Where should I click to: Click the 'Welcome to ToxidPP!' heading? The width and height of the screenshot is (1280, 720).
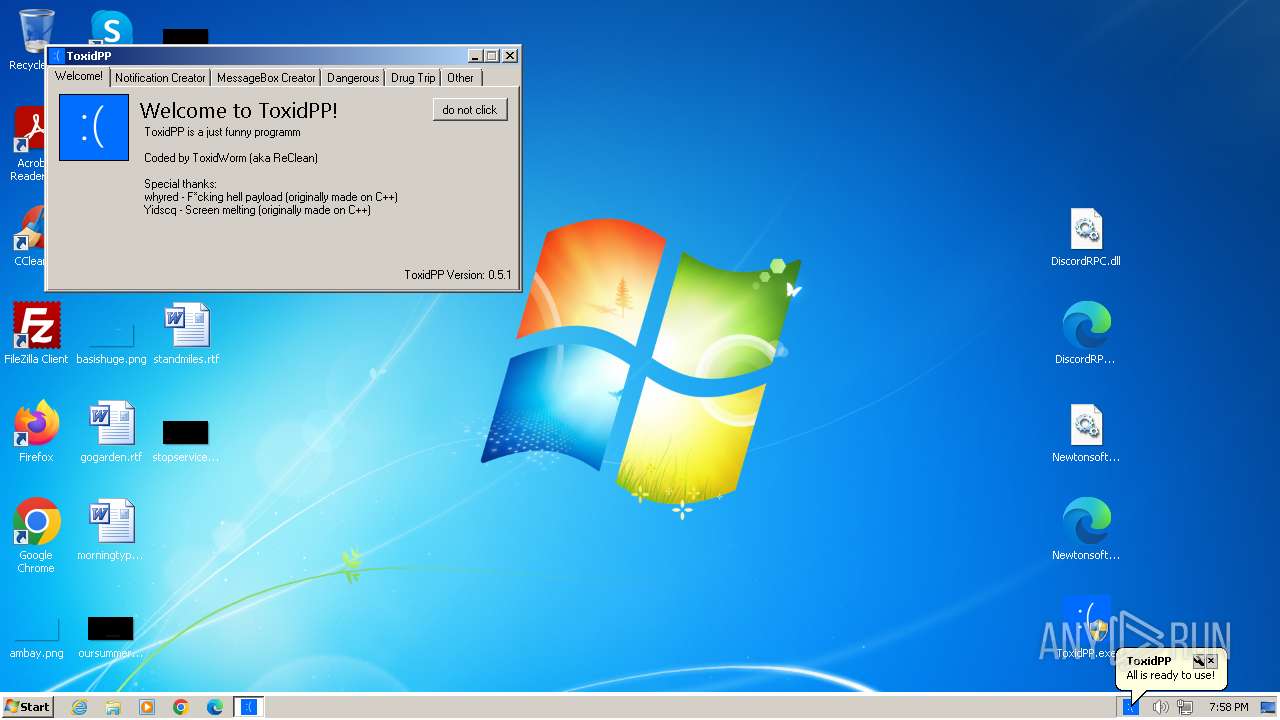pos(239,110)
